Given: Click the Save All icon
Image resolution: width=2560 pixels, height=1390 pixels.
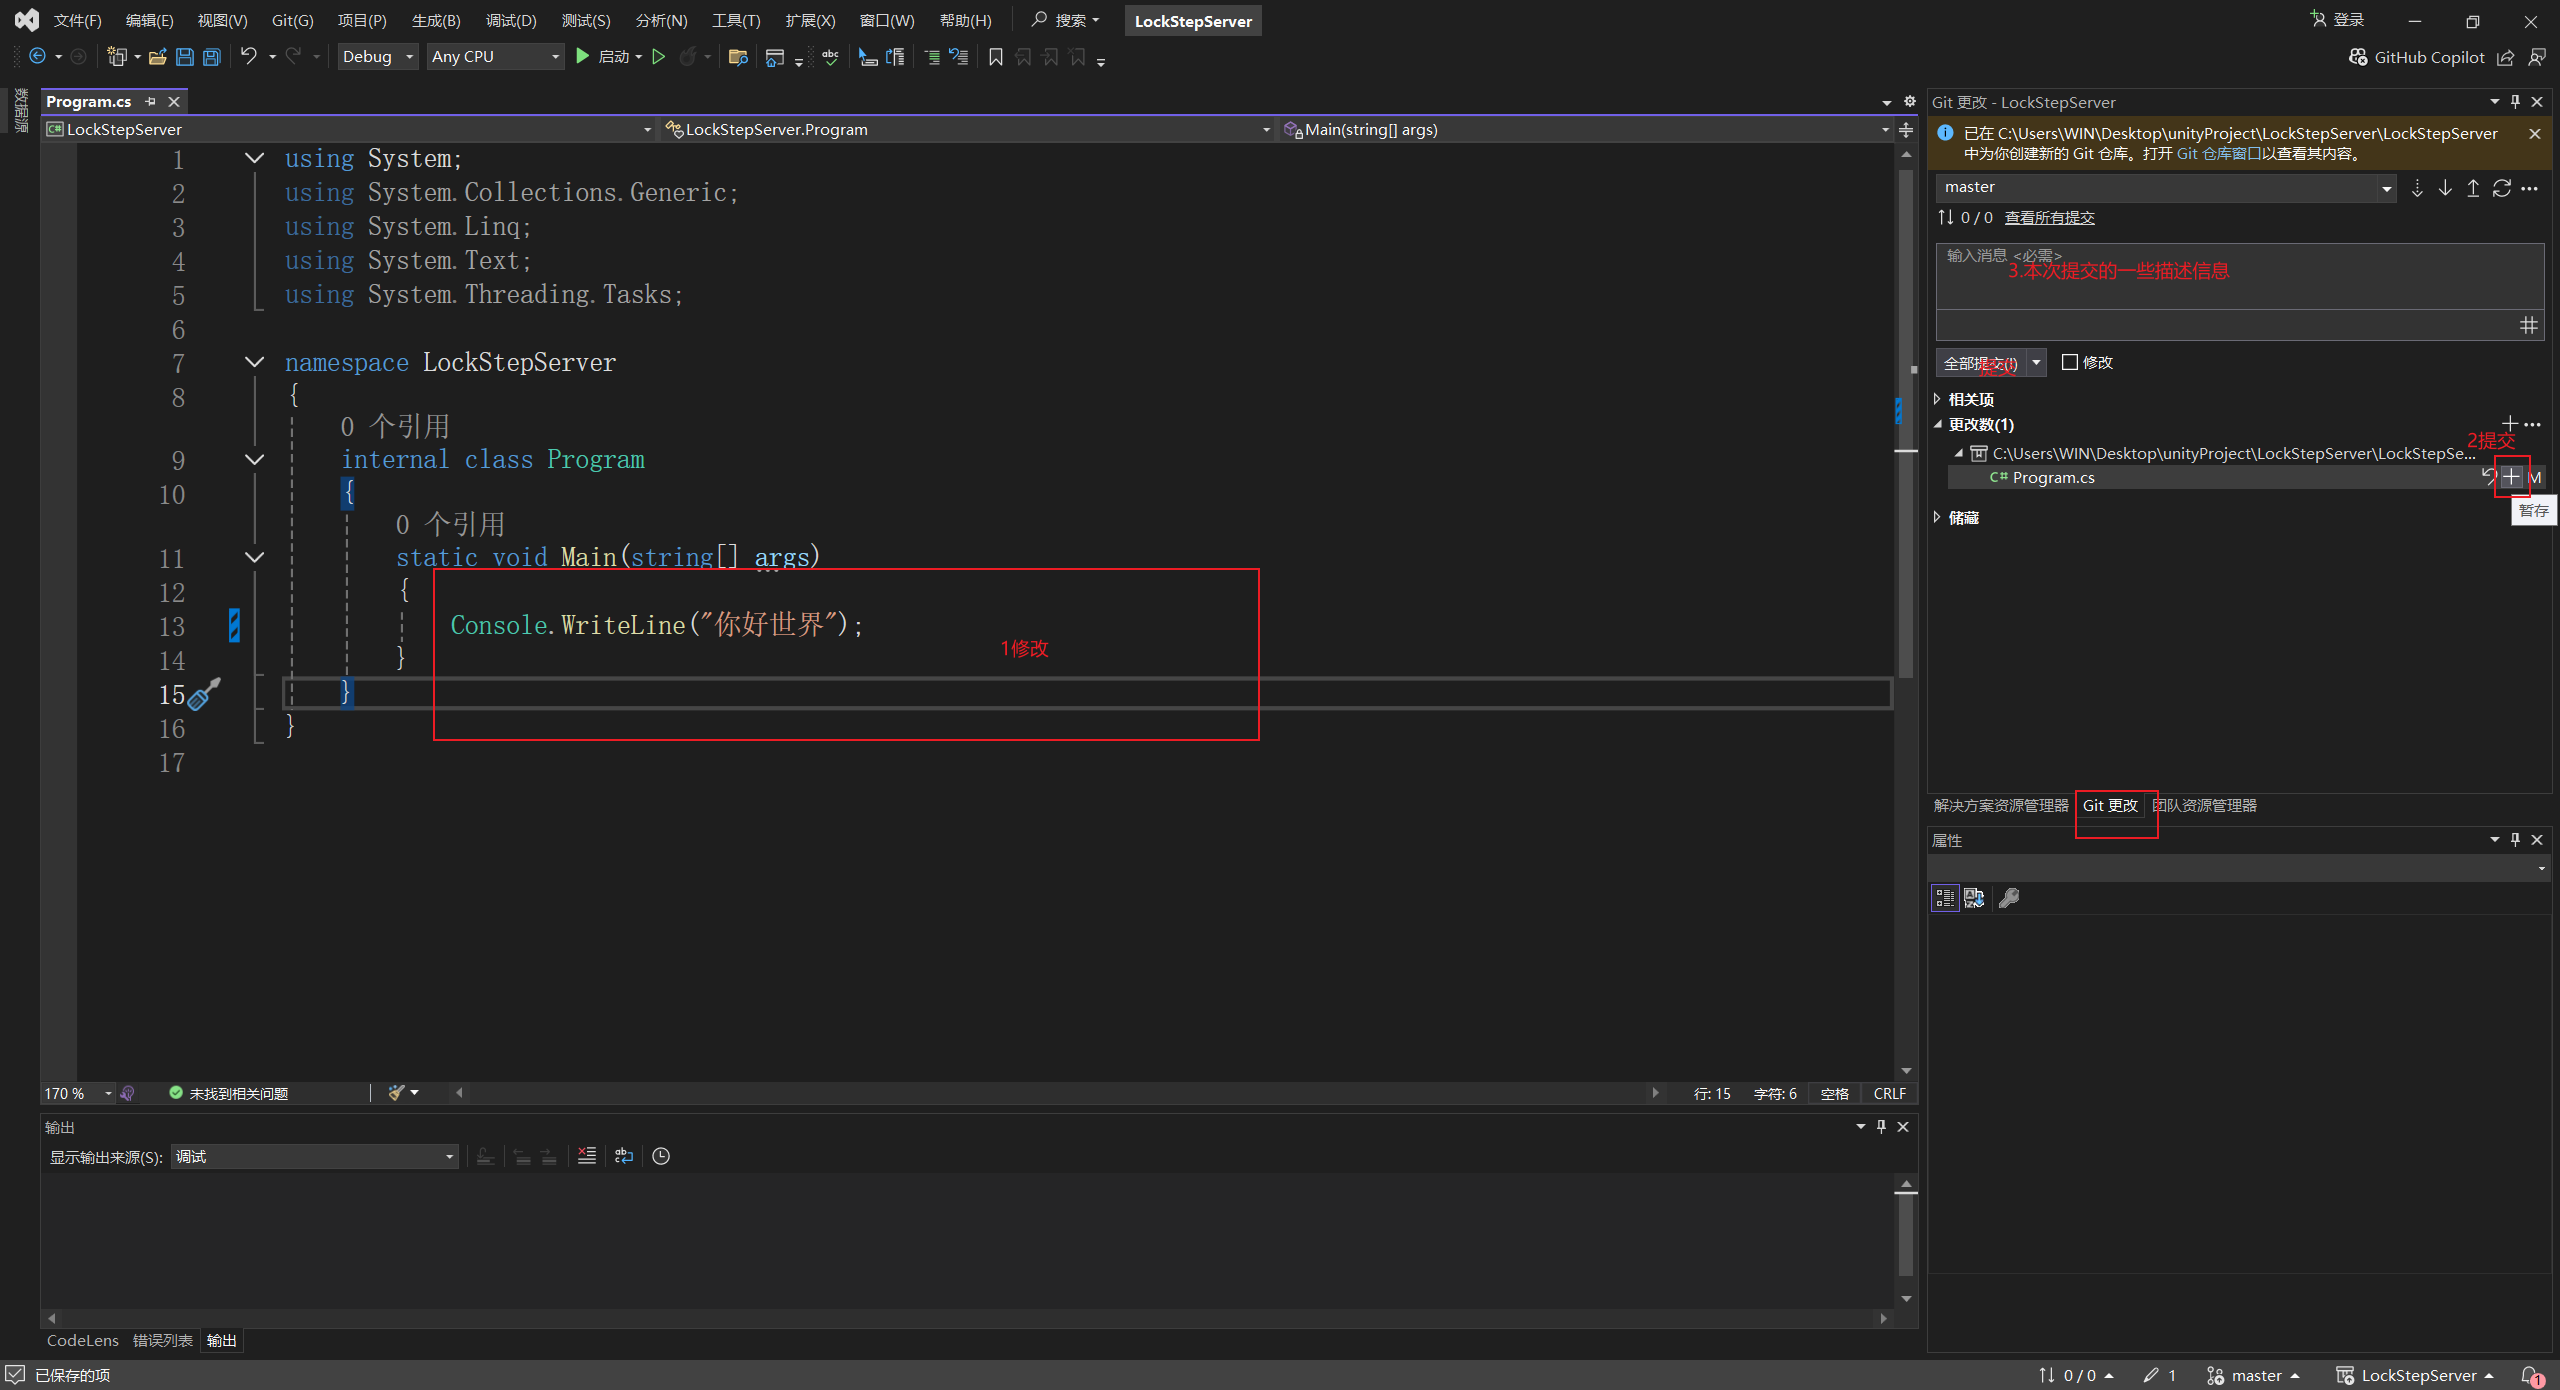Looking at the screenshot, I should (x=212, y=57).
